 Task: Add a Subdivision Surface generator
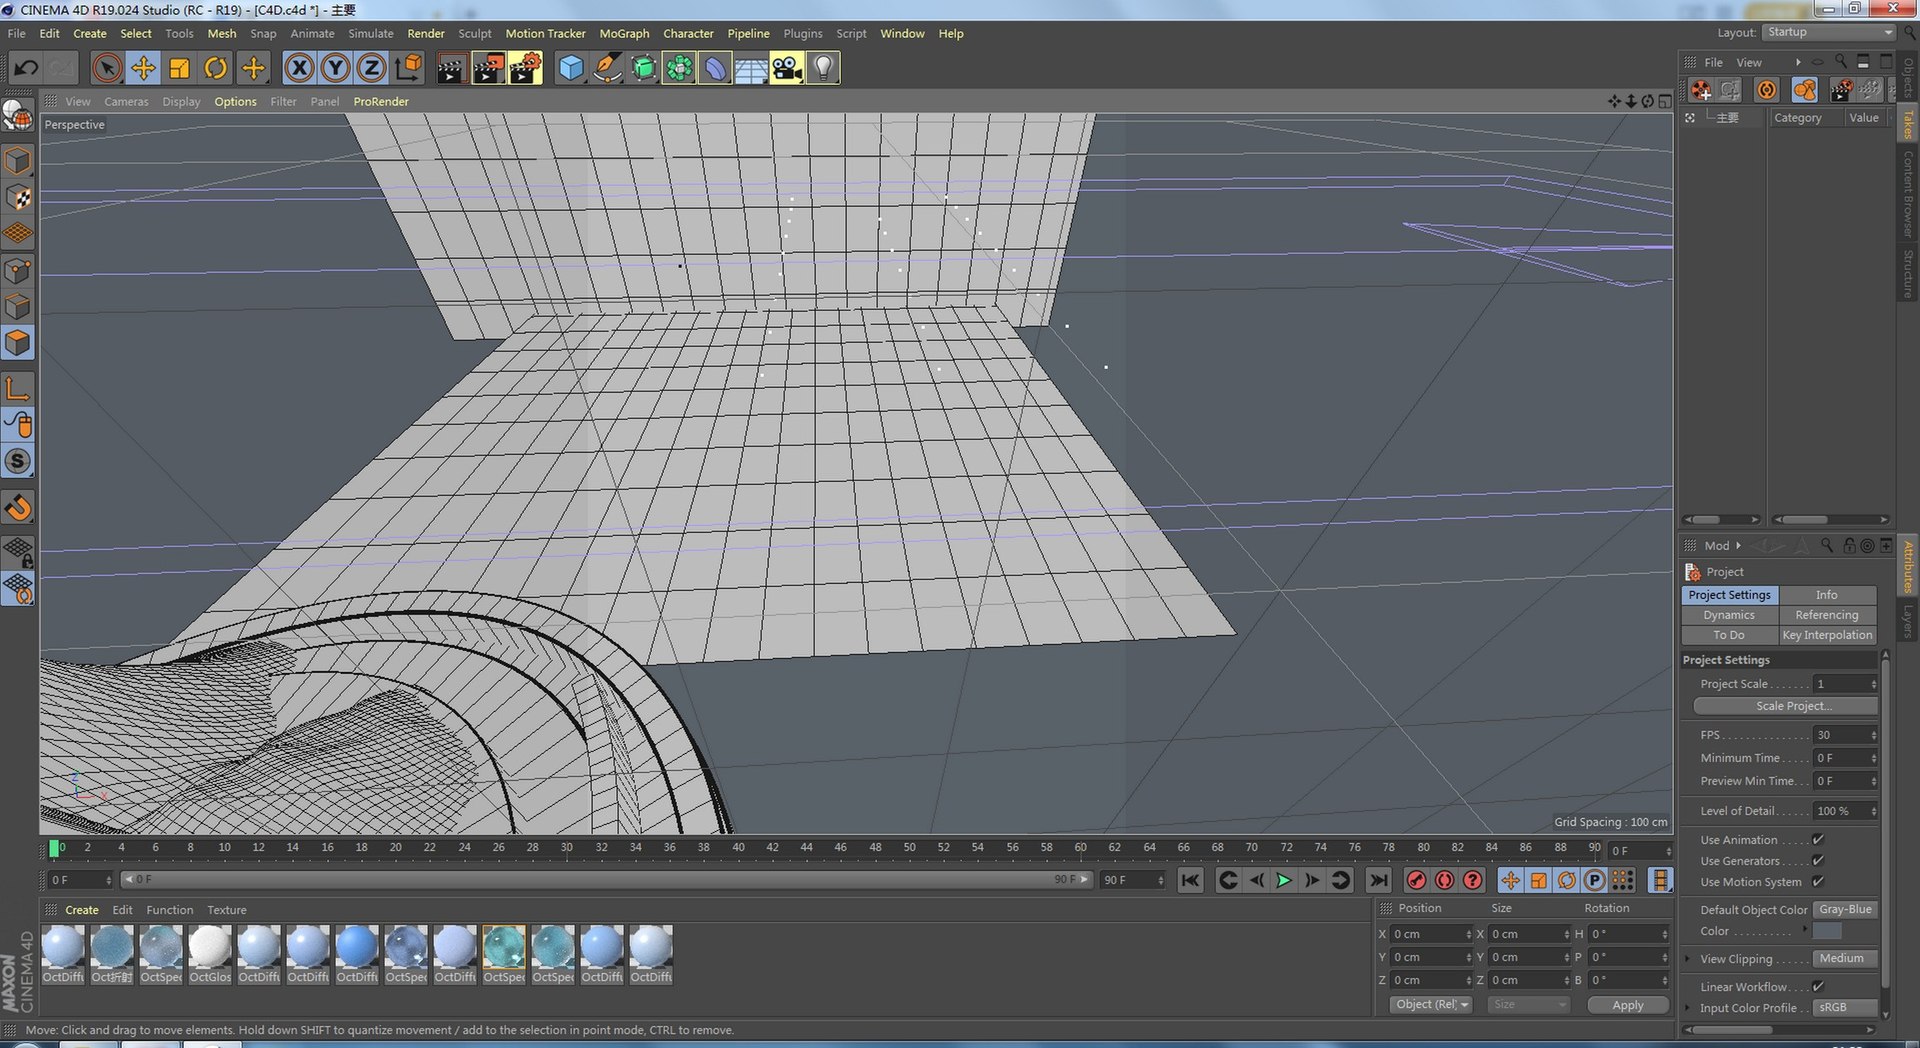tap(643, 68)
